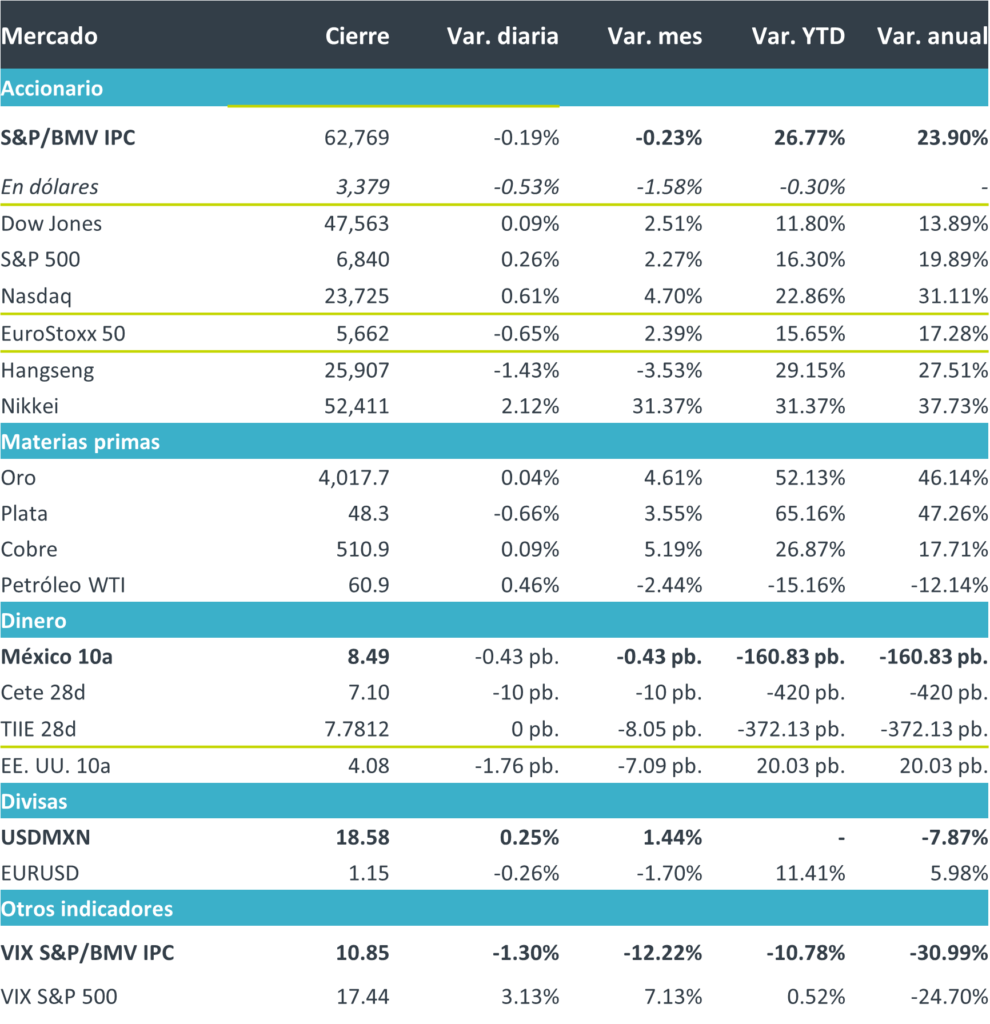Select the Otros indicadores section header

[x=87, y=909]
